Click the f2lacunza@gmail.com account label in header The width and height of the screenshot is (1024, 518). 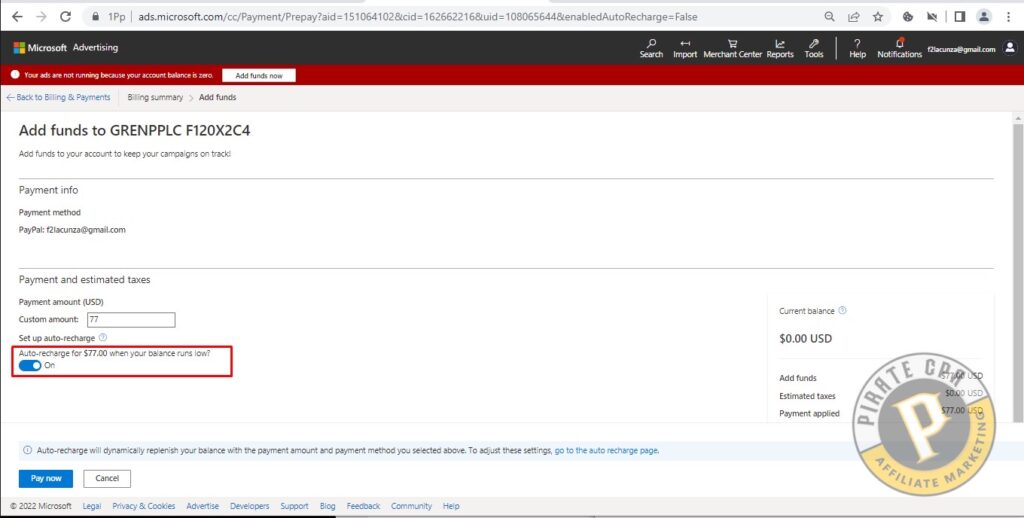pos(961,49)
